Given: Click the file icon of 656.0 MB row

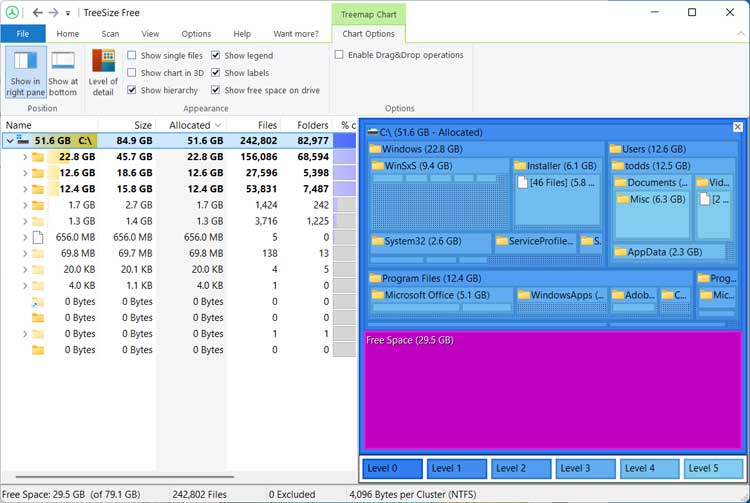Looking at the screenshot, I should pos(38,238).
